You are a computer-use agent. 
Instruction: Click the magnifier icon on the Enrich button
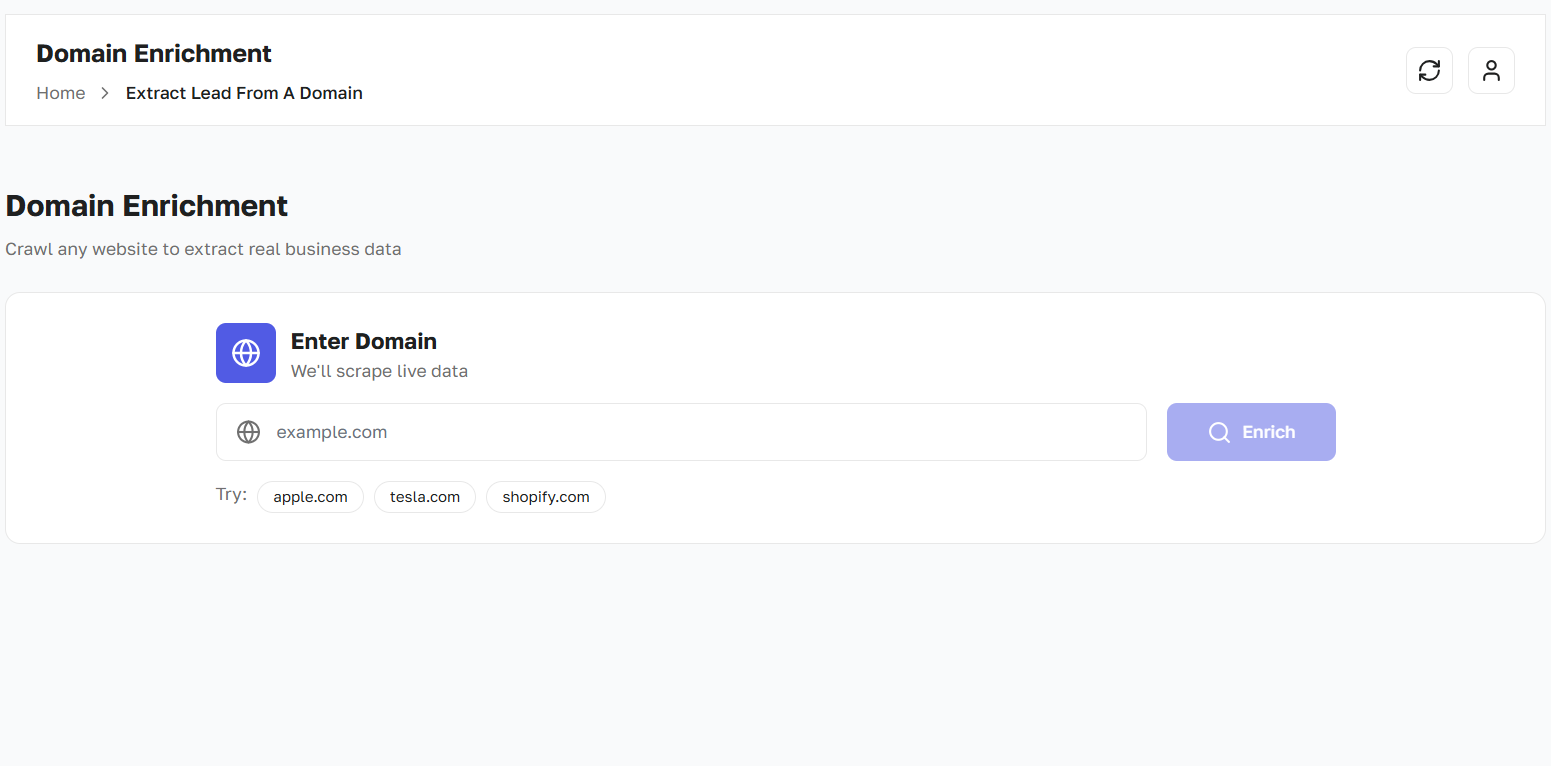(x=1219, y=432)
